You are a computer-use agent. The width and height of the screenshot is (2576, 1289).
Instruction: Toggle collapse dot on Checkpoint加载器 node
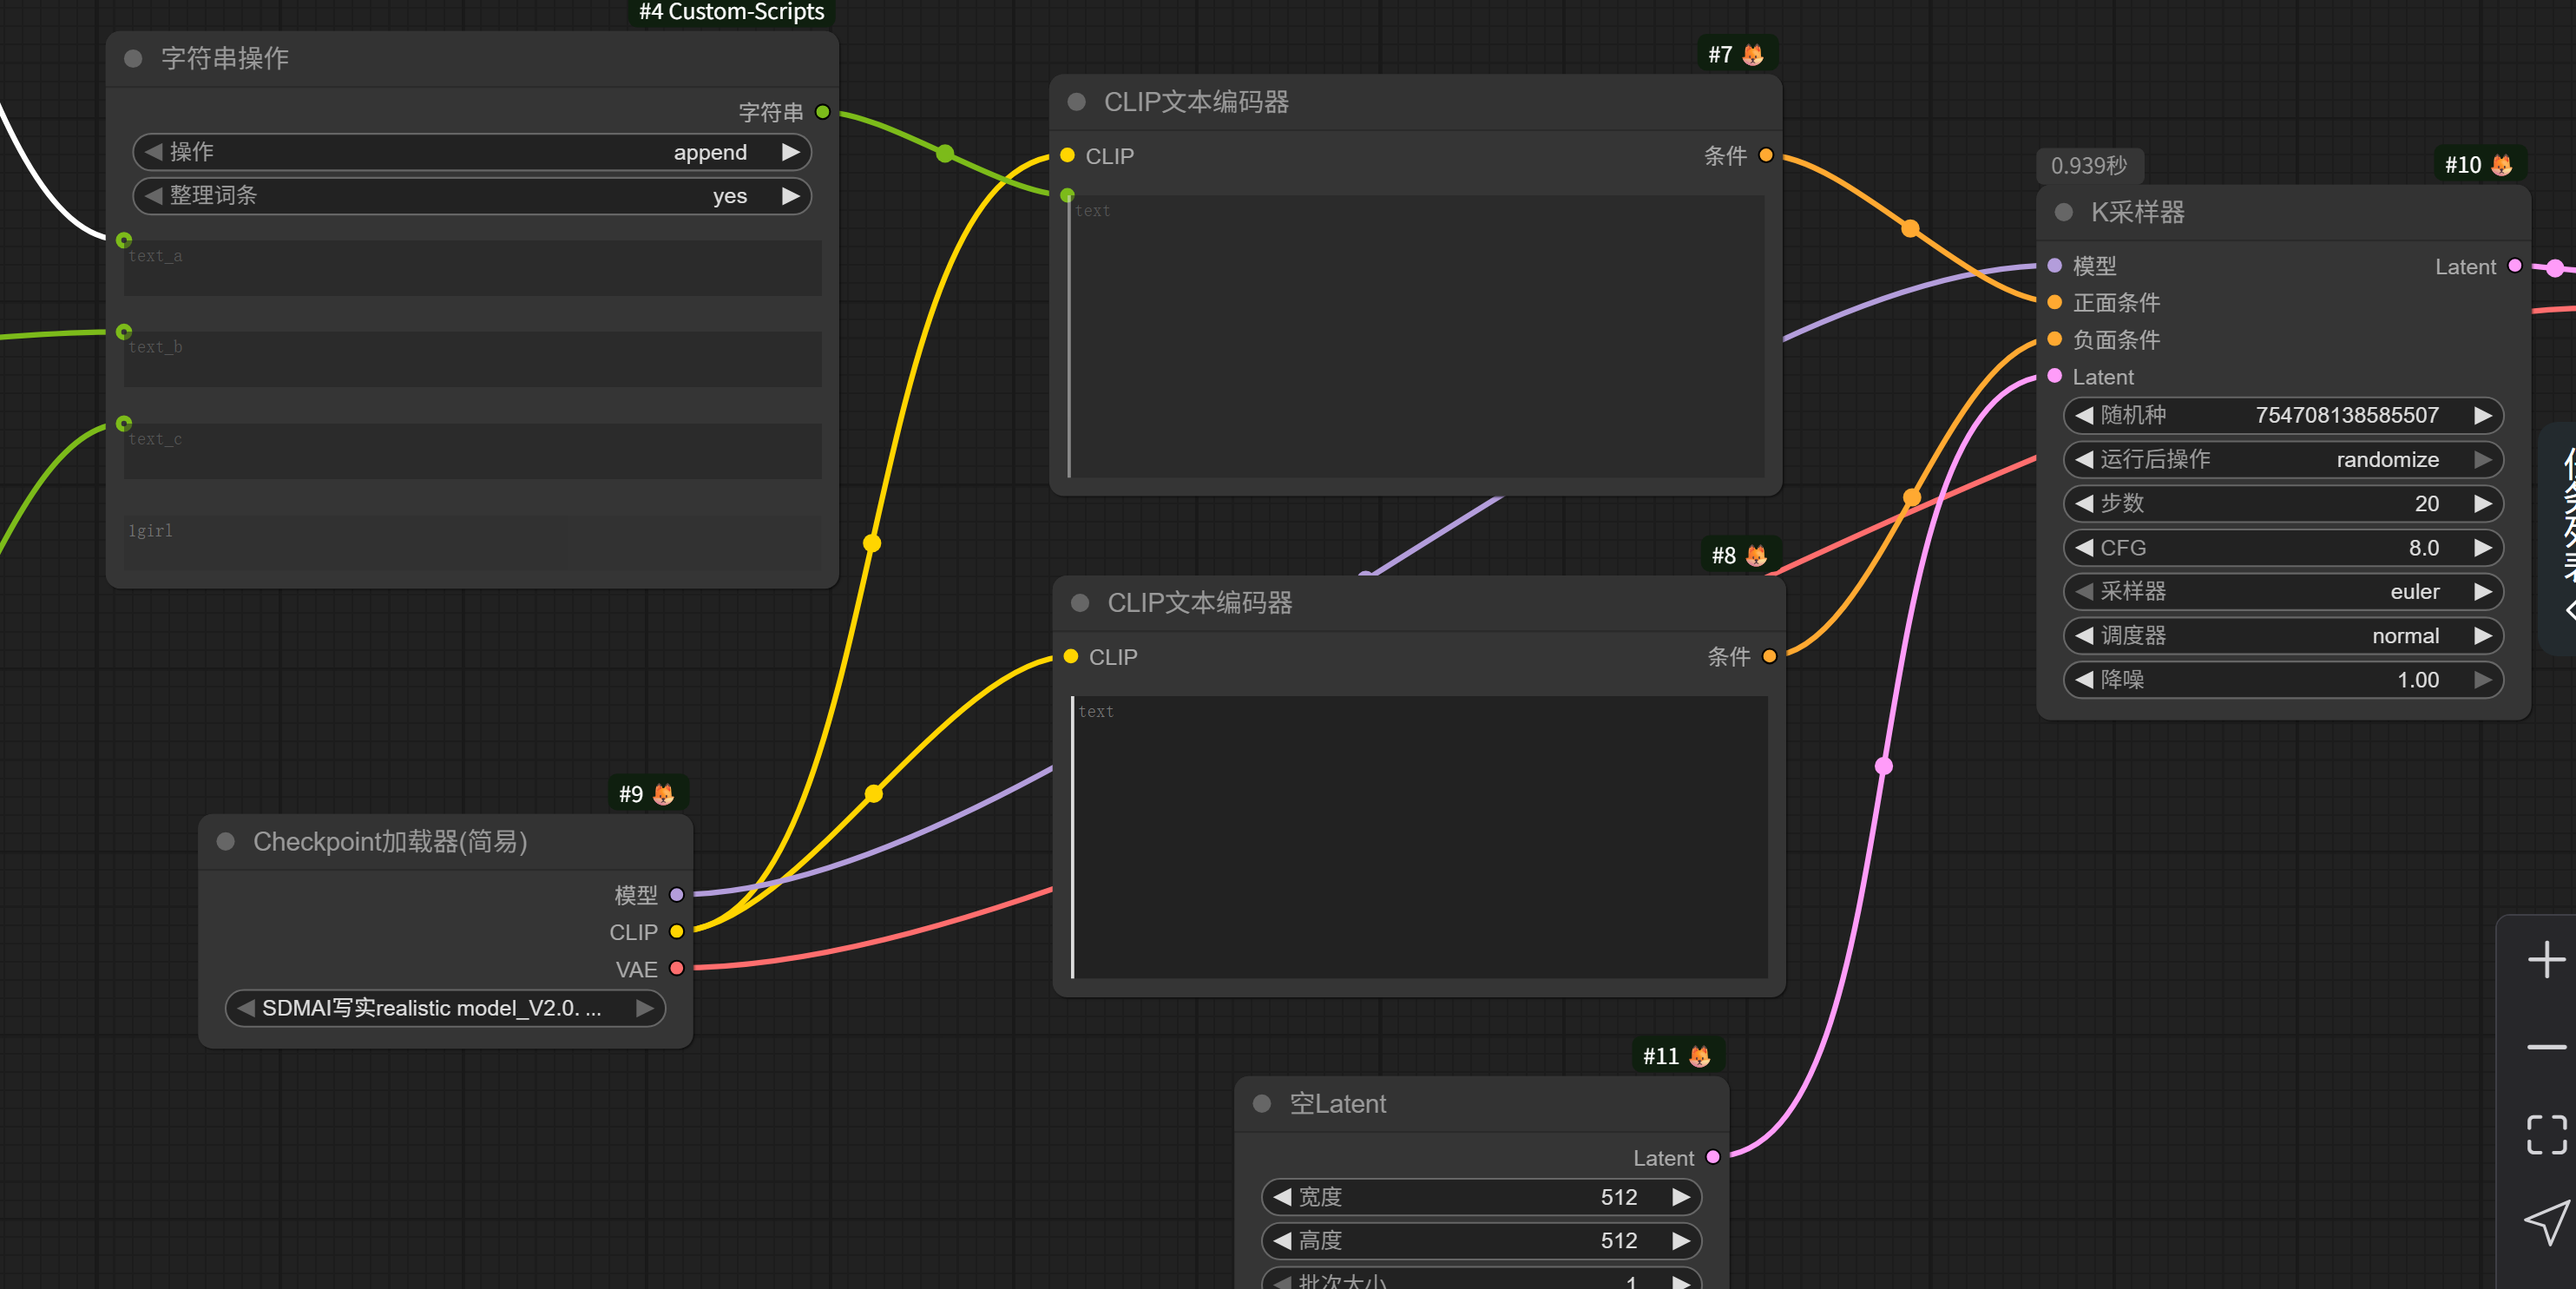click(x=226, y=842)
